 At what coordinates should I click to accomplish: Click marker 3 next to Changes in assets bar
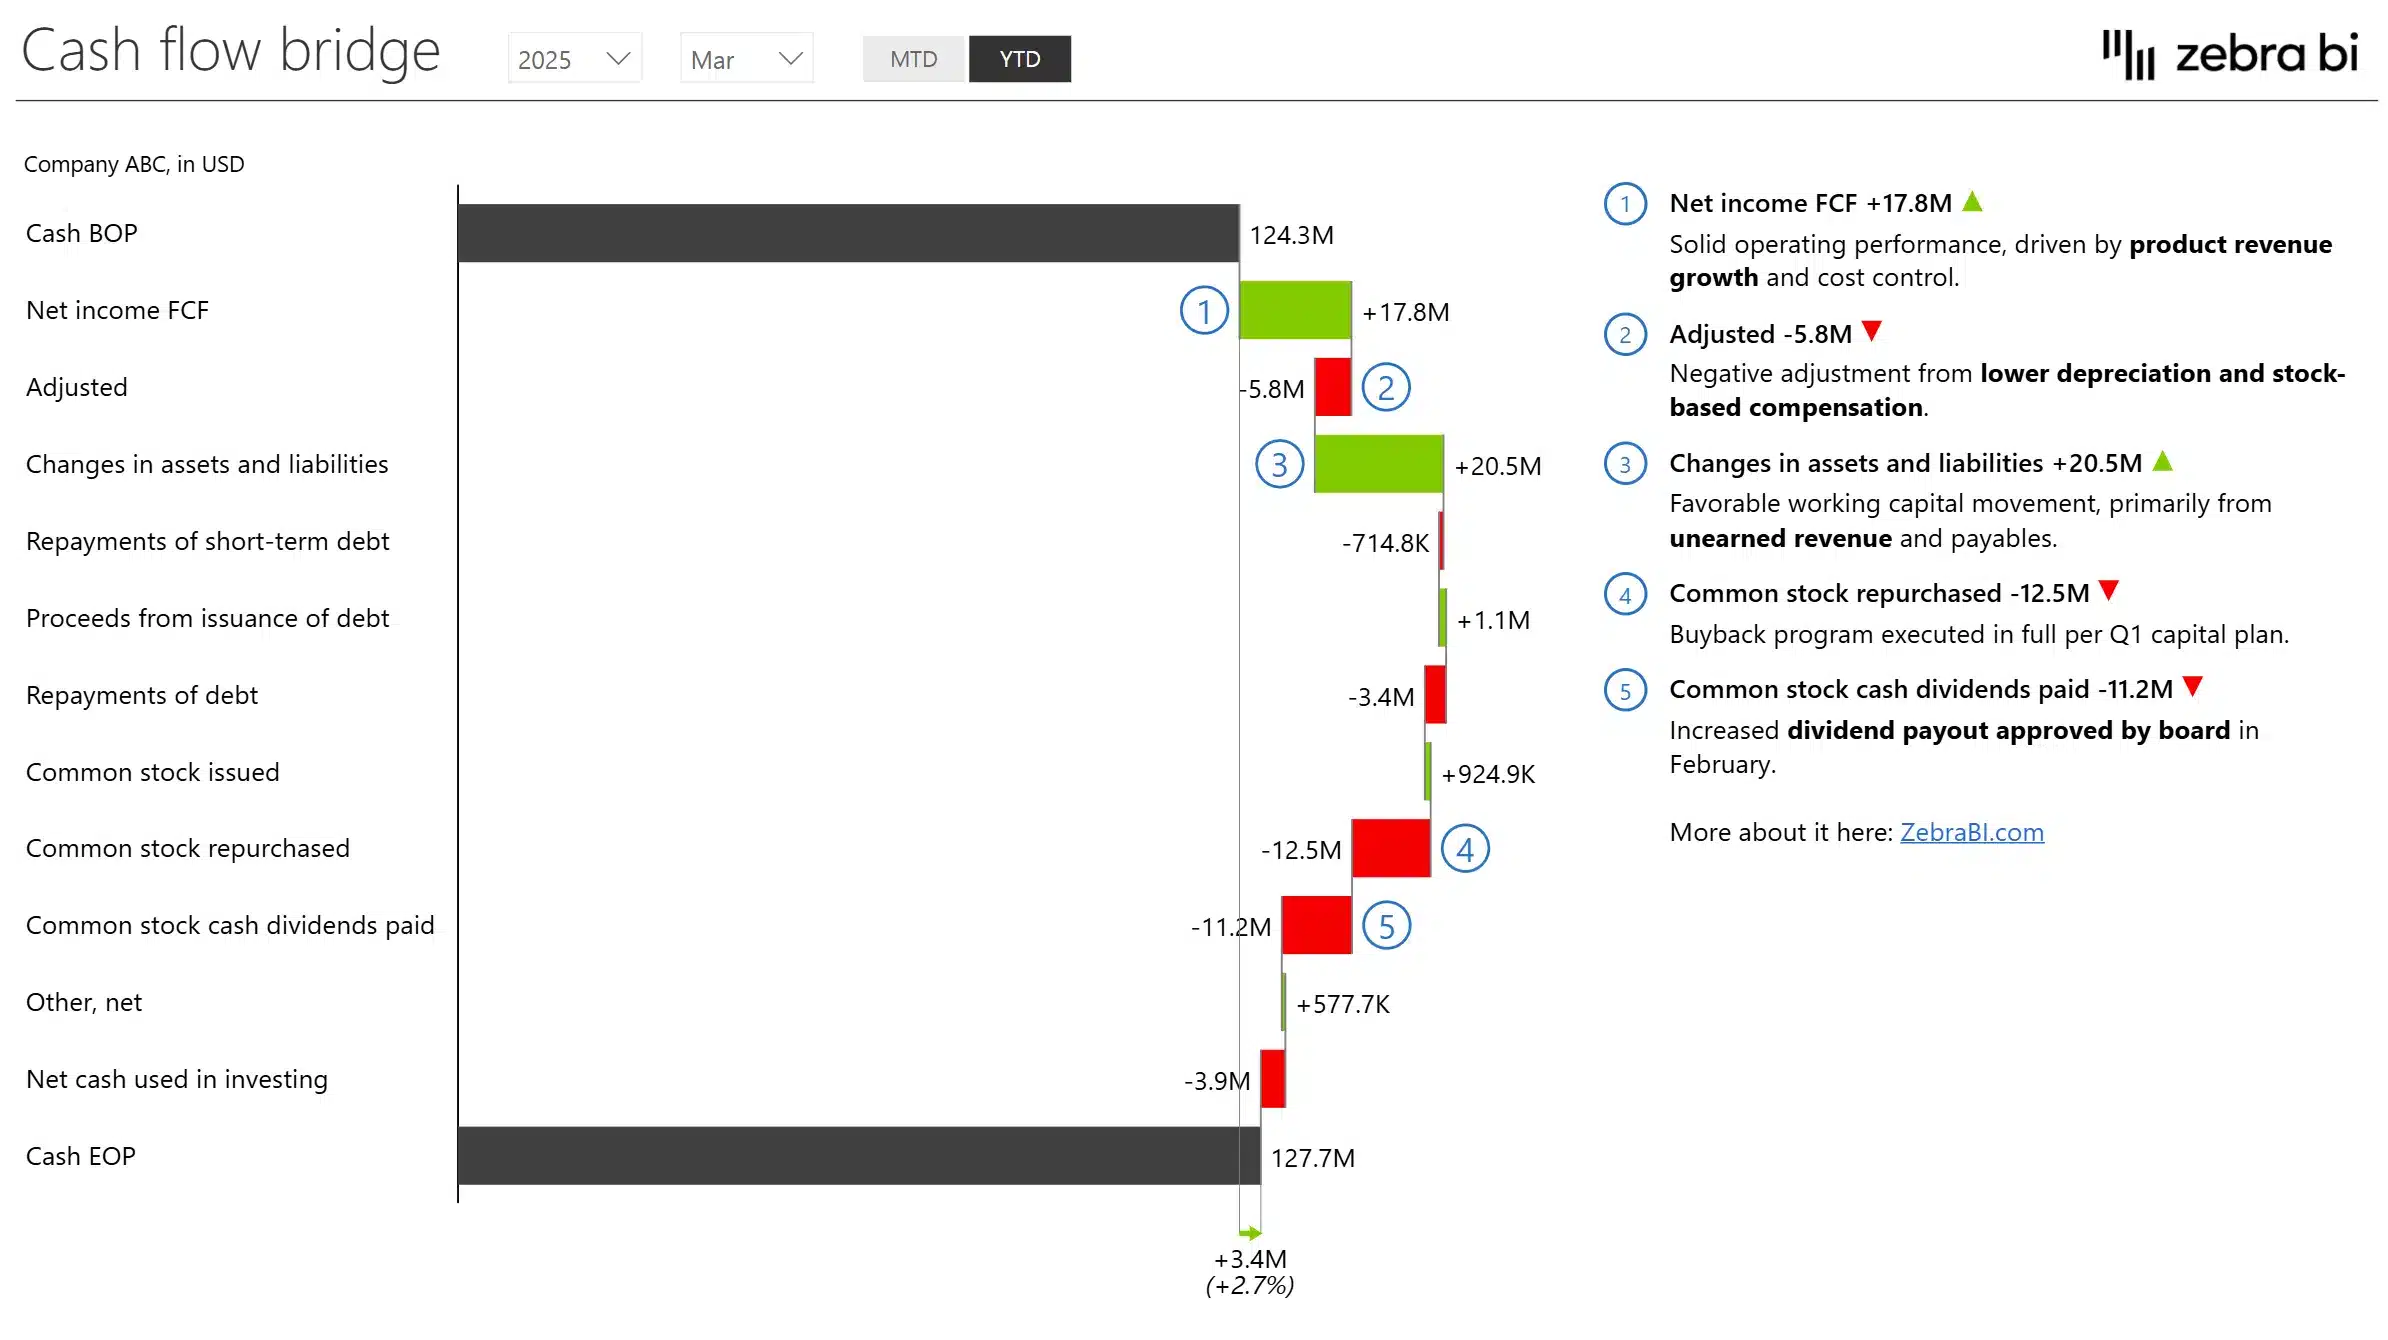(1279, 464)
